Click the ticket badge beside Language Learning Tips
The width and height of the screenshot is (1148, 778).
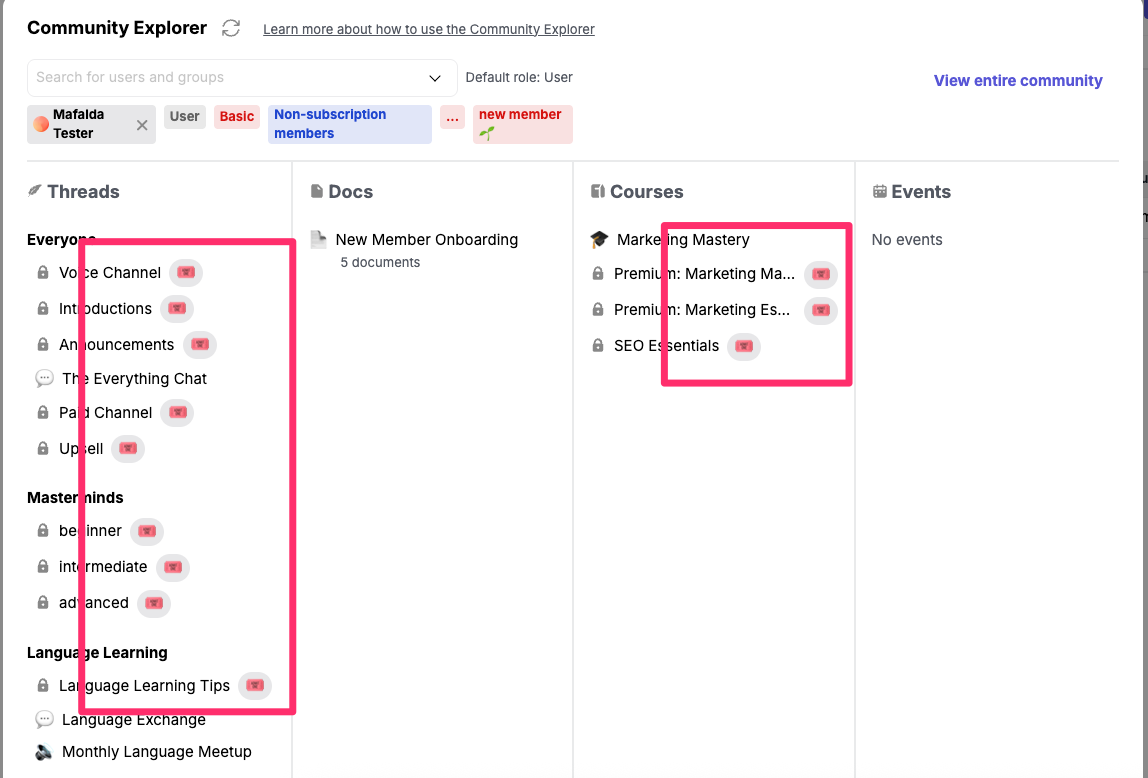[x=254, y=686]
